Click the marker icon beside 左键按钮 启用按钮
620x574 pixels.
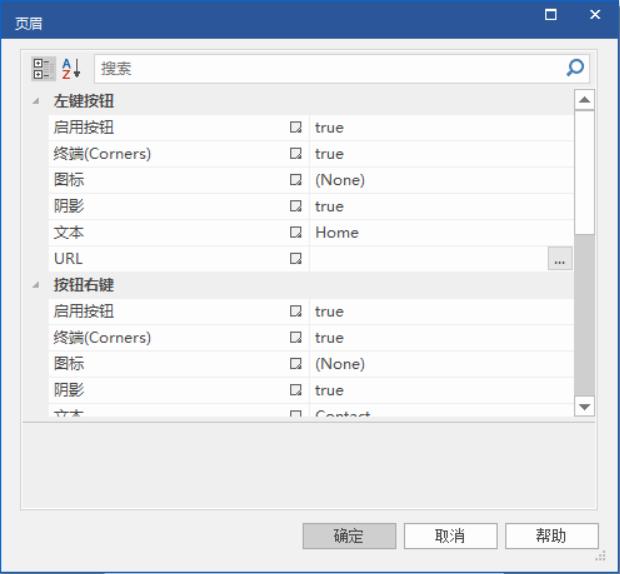[295, 128]
